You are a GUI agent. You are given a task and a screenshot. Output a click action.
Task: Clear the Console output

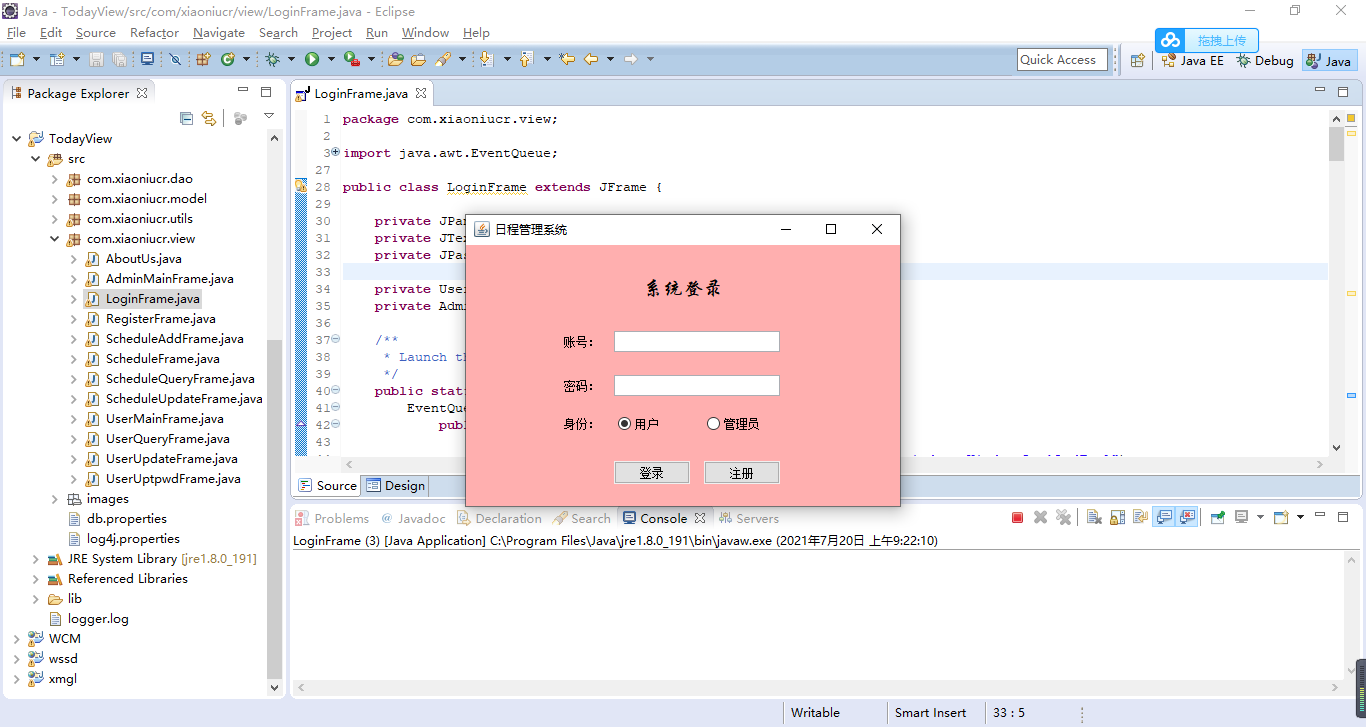pos(1093,517)
